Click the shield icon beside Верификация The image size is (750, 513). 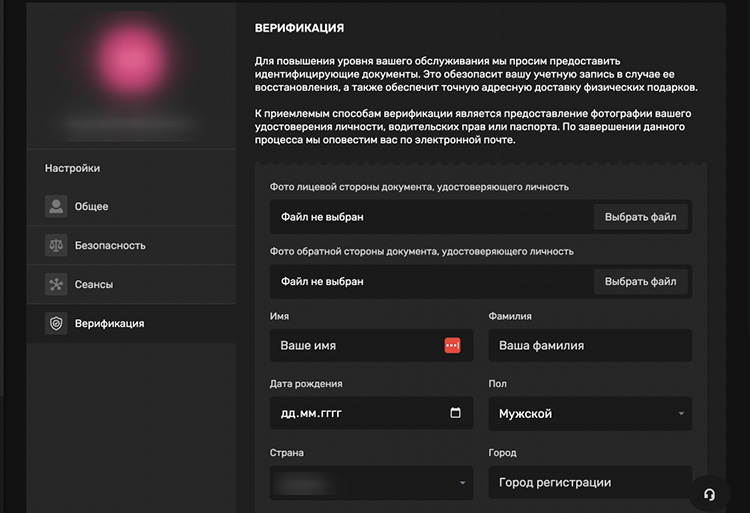[x=56, y=324]
